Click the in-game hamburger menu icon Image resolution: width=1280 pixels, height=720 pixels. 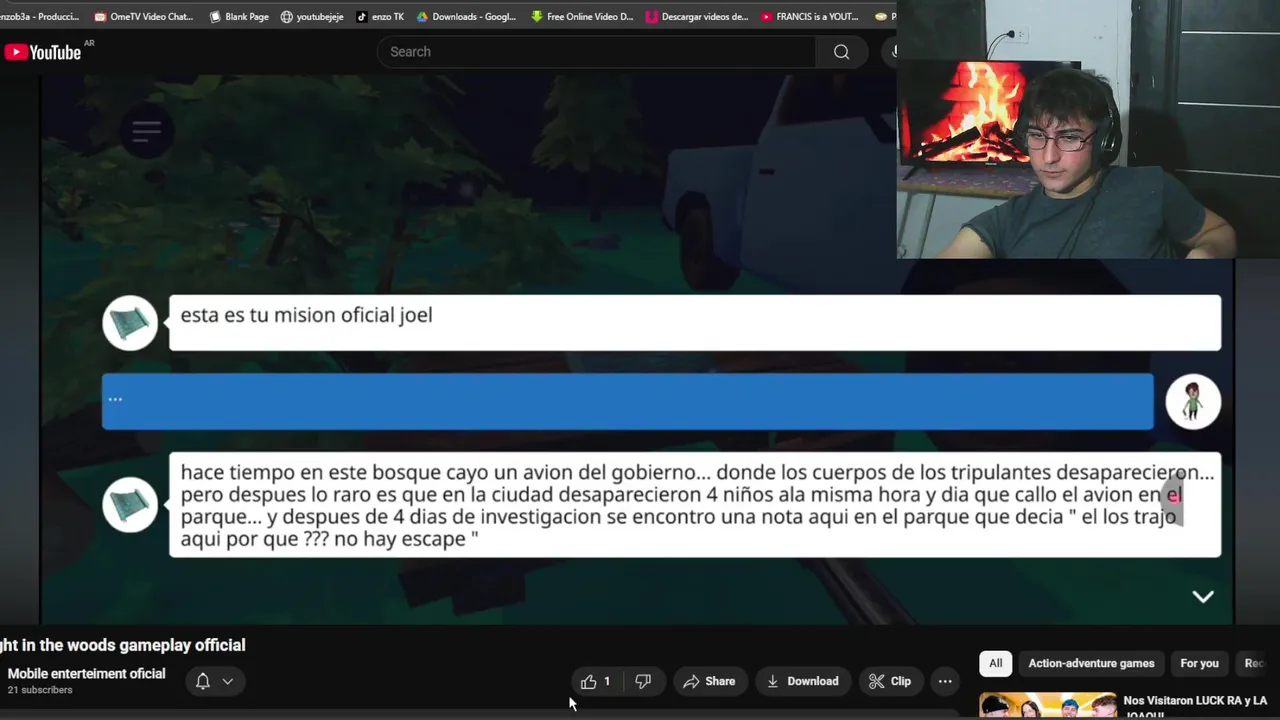pos(146,130)
